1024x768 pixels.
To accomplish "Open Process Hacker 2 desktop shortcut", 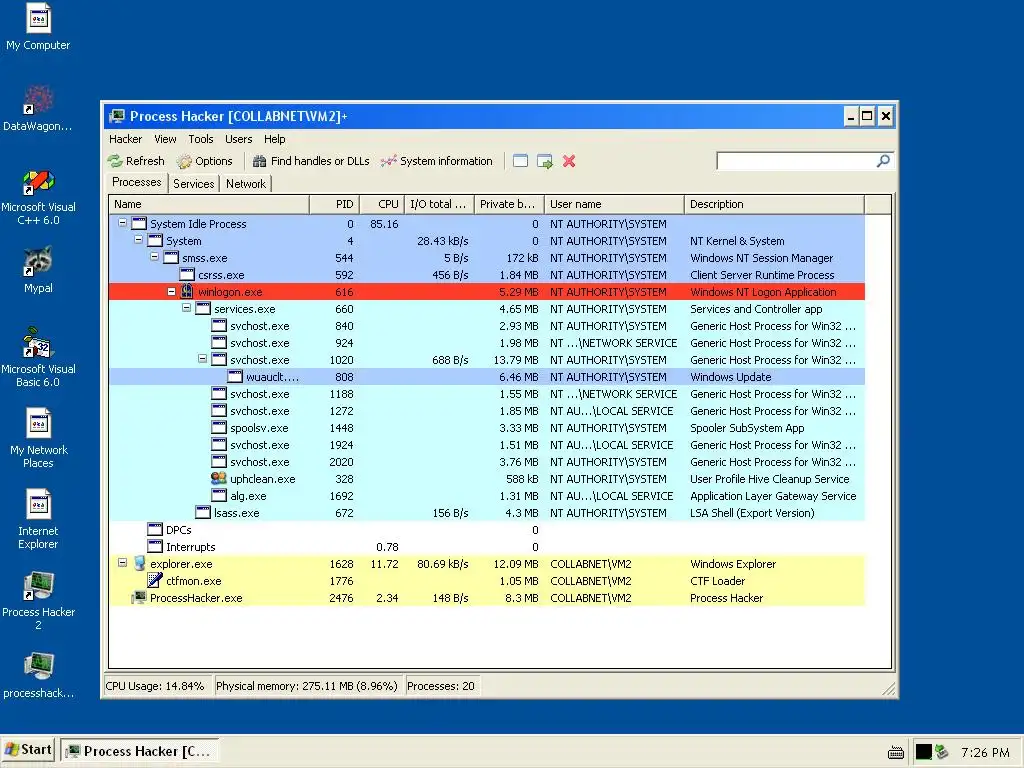I will 38,601.
